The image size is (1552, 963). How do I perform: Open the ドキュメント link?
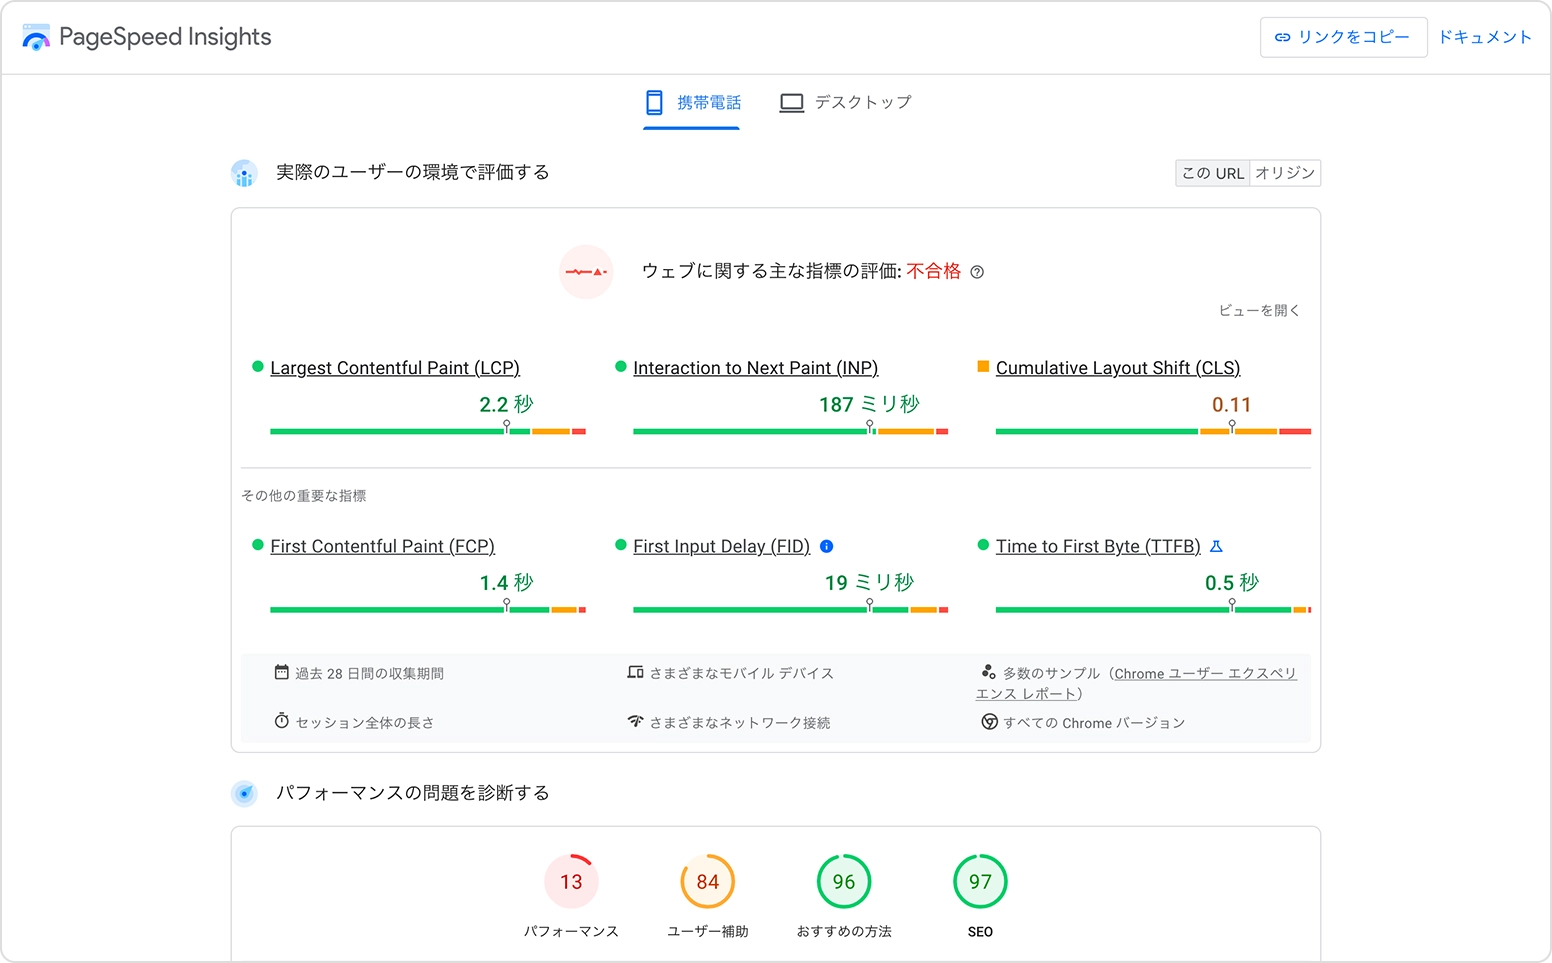coord(1485,37)
